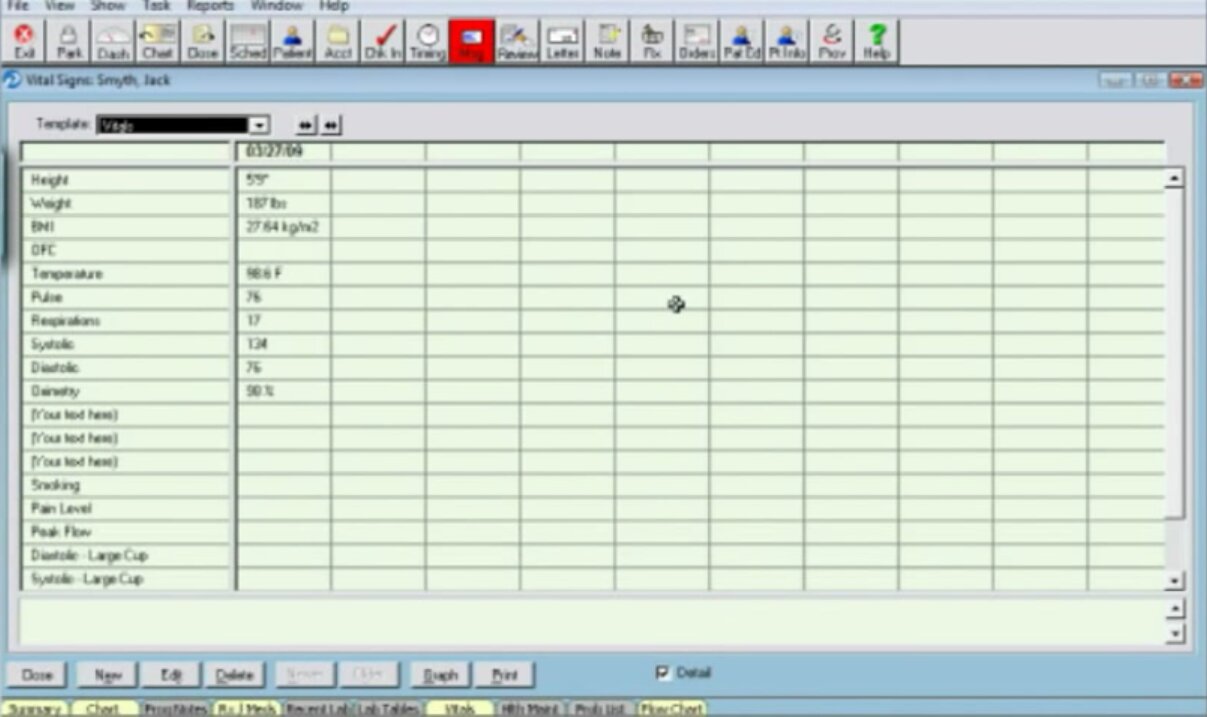Toggle the Detail checkbox
Image resolution: width=1207 pixels, height=717 pixels.
(x=662, y=673)
